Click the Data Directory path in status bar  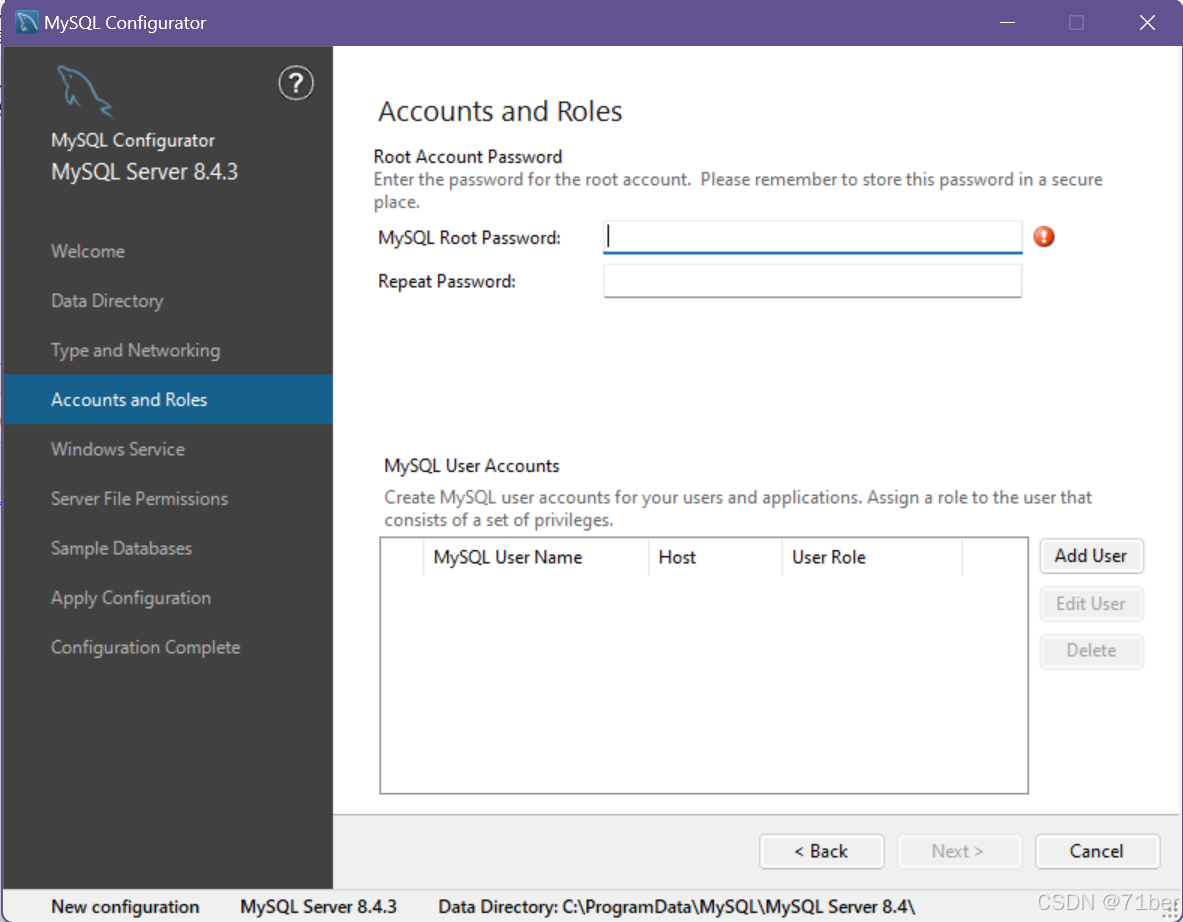pos(677,907)
